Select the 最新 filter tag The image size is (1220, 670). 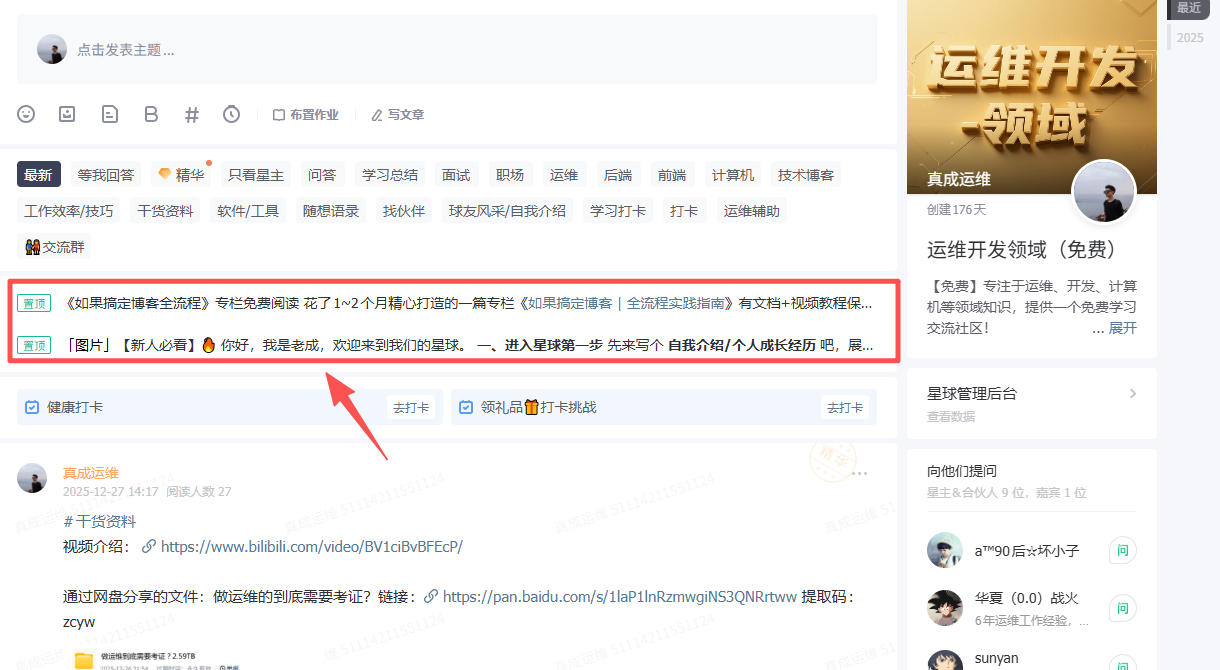pos(38,175)
